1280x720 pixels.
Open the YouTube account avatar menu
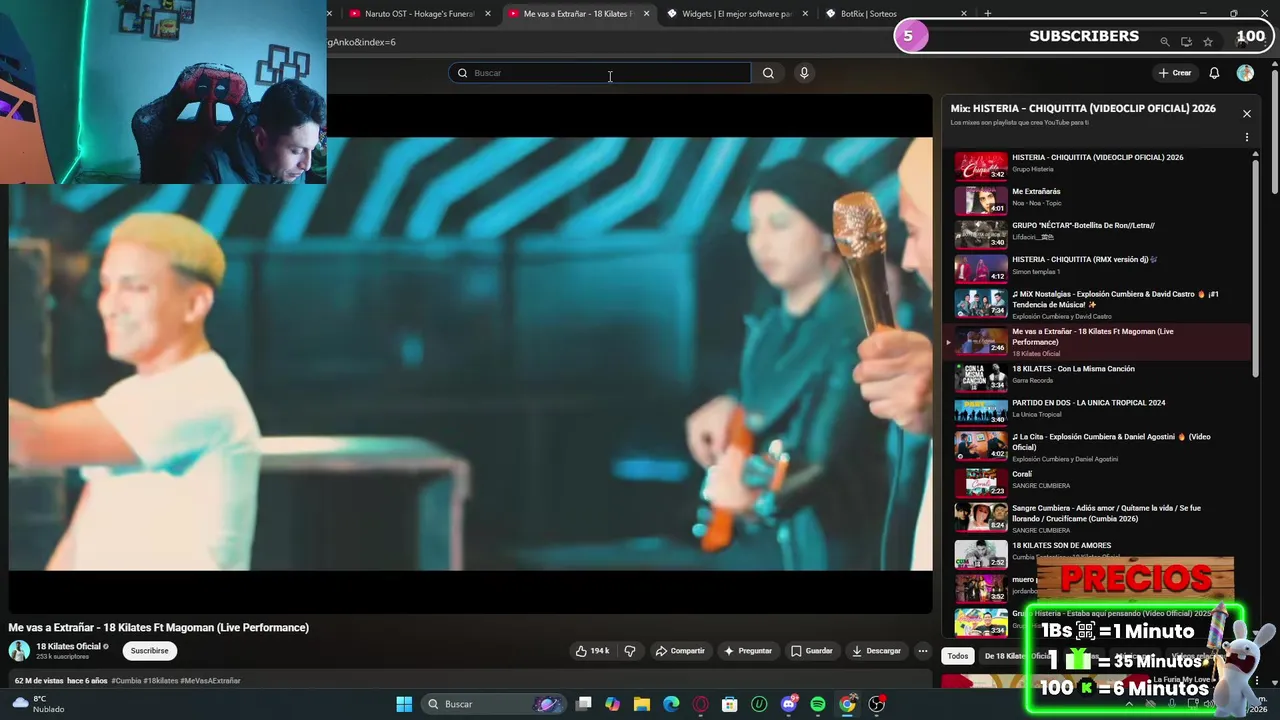[1245, 73]
